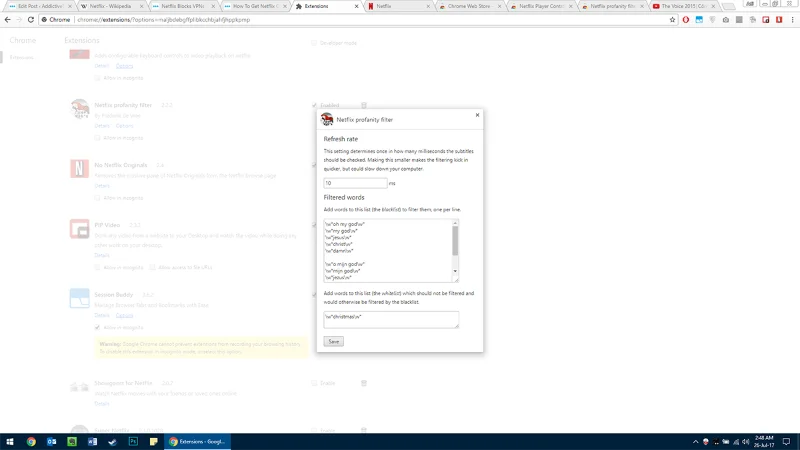Screen dimensions: 800x450
Task: Reload the current page
Action: click(x=31, y=19)
